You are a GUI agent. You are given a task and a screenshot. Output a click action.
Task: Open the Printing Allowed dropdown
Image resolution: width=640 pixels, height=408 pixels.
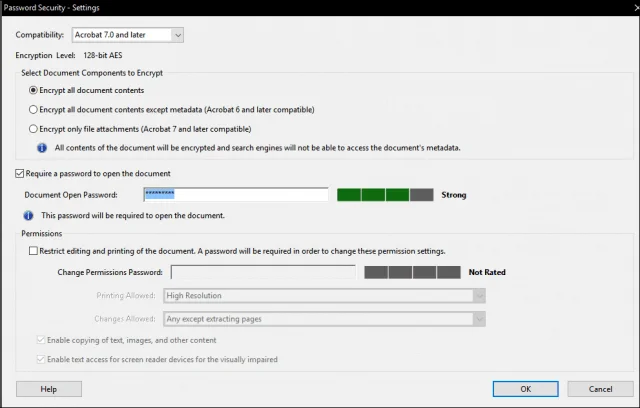tap(324, 295)
